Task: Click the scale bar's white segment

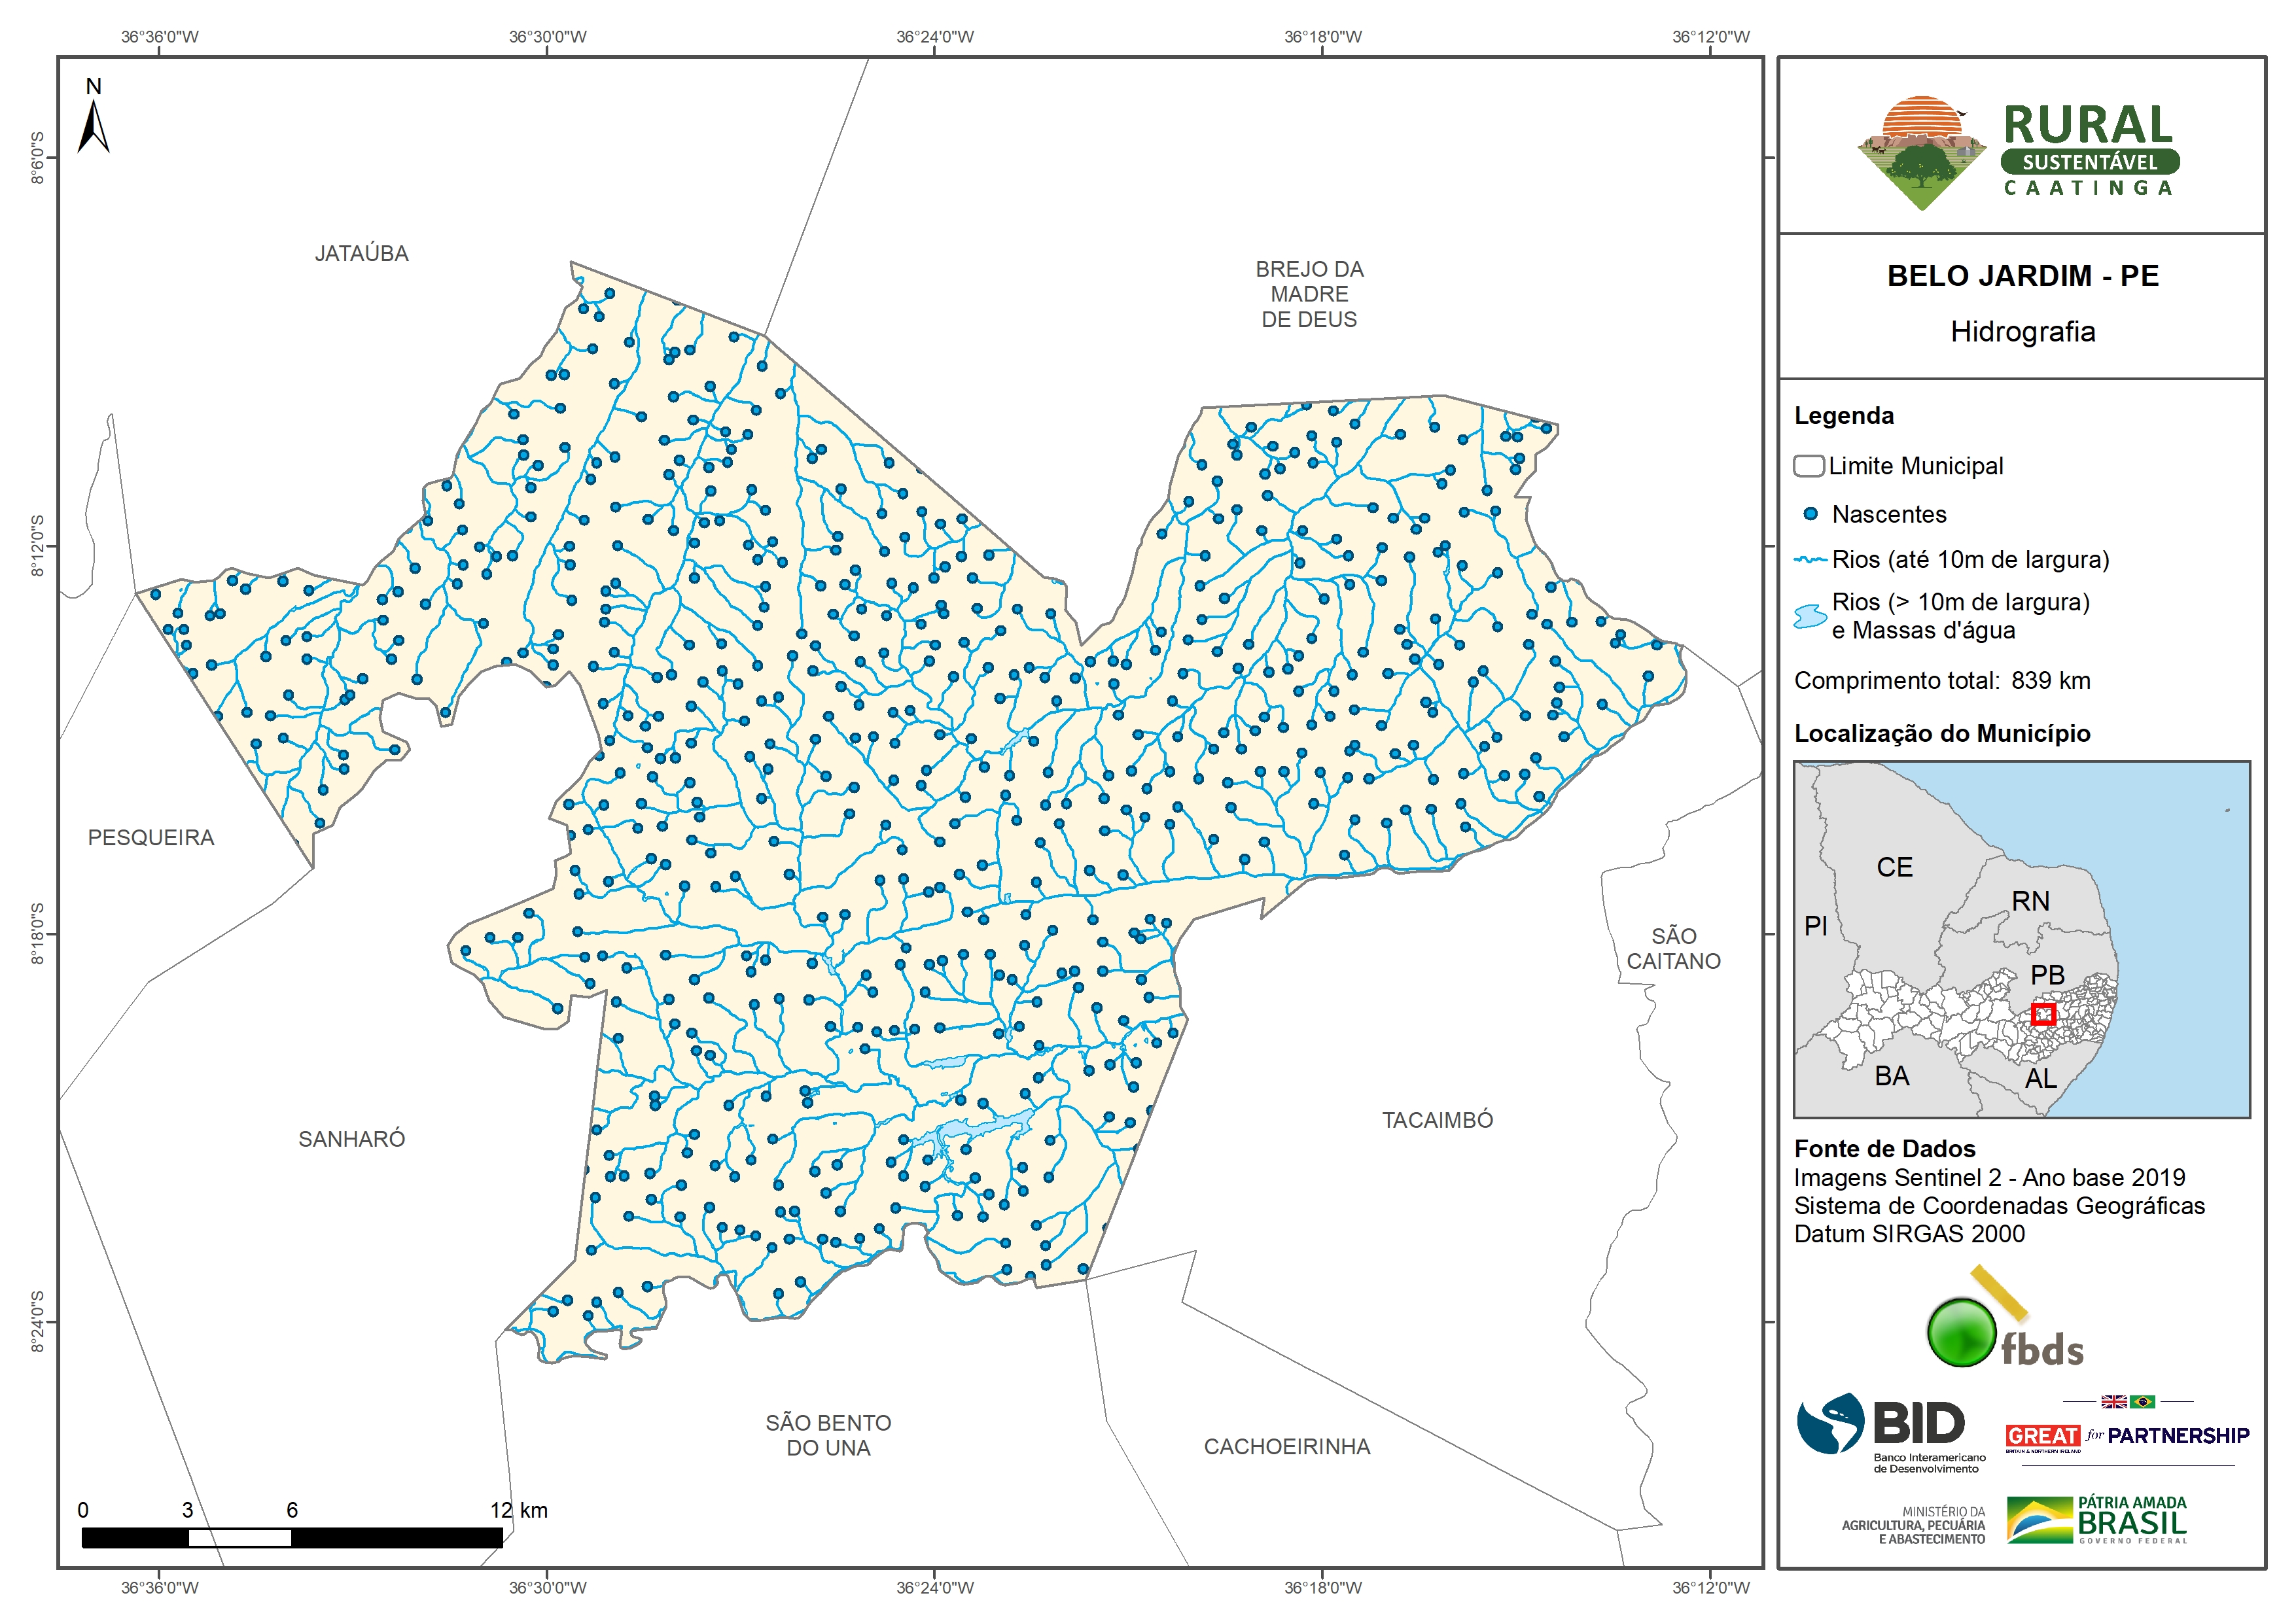Action: tap(240, 1538)
